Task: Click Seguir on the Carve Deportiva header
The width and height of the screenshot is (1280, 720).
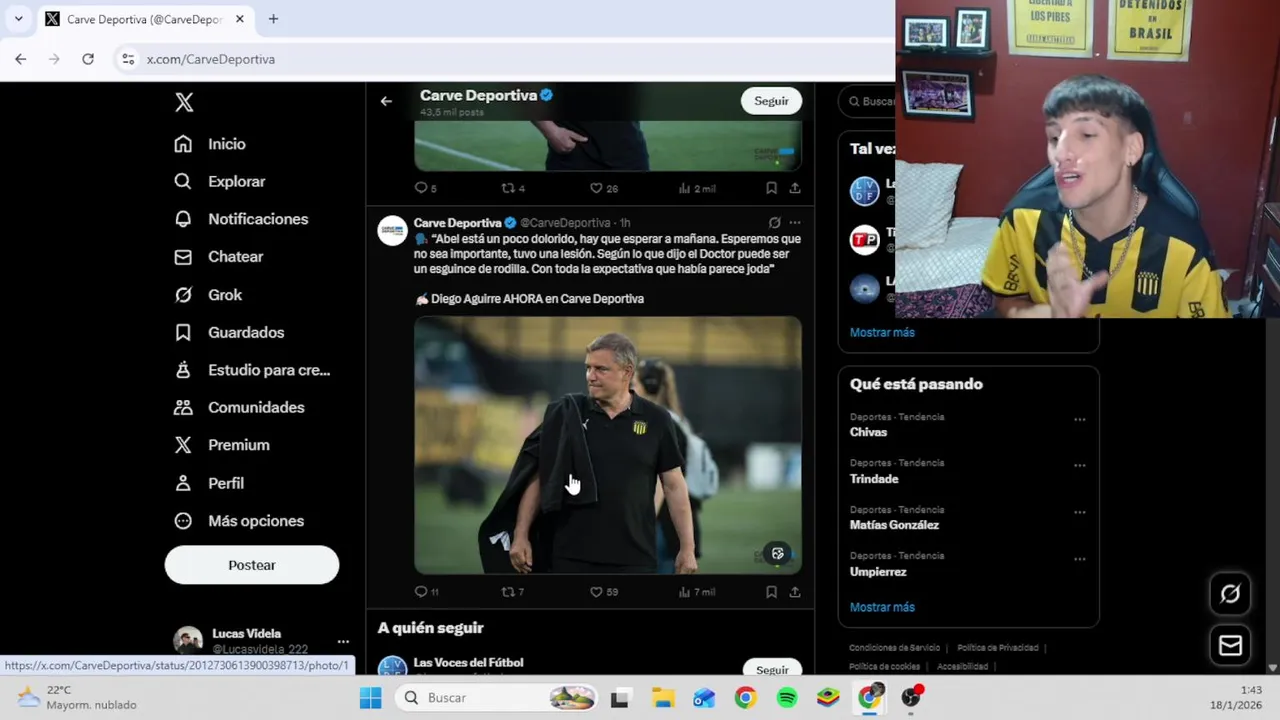Action: click(771, 101)
